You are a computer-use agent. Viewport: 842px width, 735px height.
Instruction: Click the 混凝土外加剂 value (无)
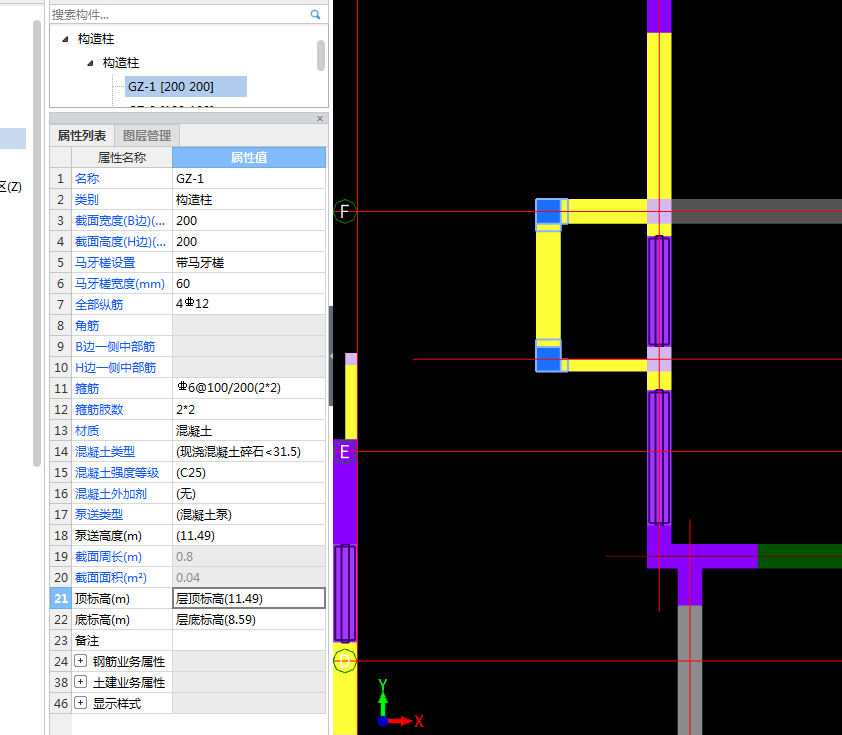coord(249,493)
